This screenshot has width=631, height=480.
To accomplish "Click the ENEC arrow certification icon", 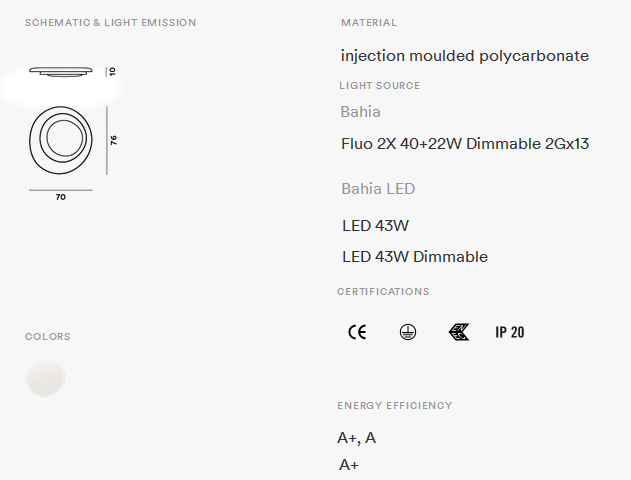I will tap(459, 332).
